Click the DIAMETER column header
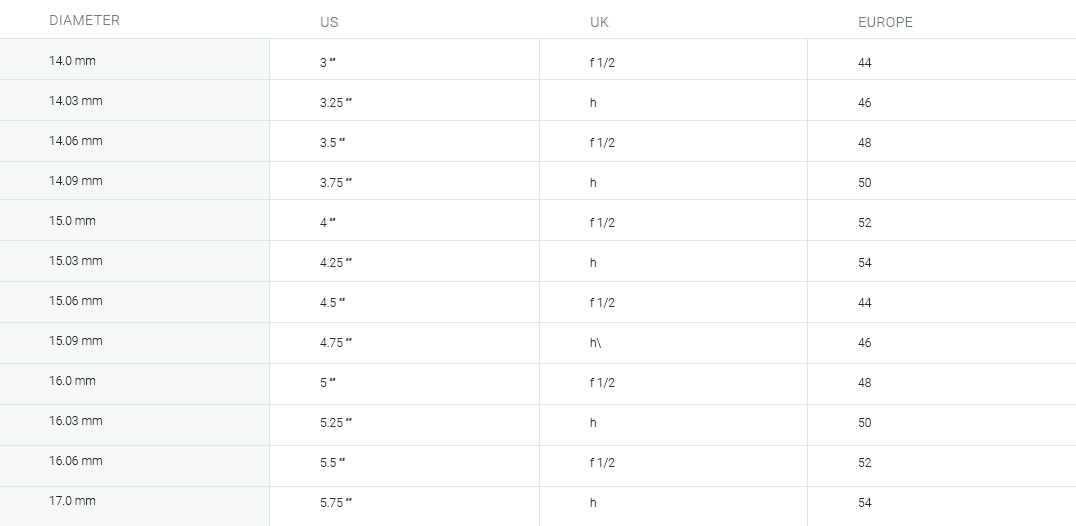Image resolution: width=1076 pixels, height=526 pixels. tap(84, 21)
